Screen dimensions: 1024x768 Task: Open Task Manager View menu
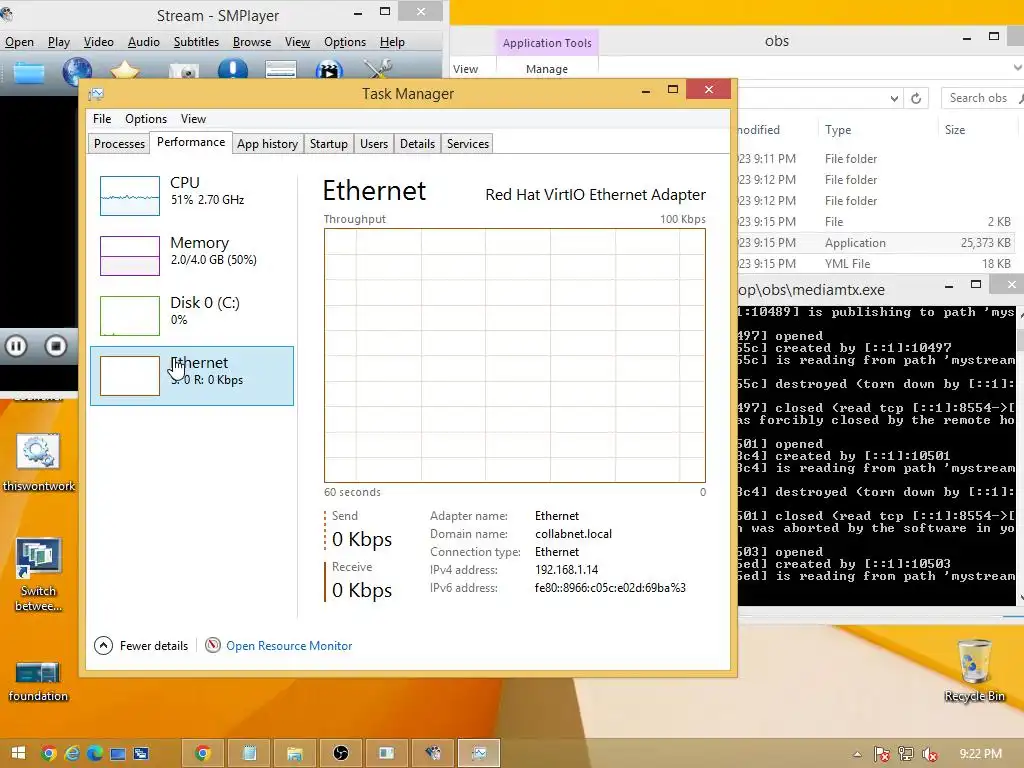pos(193,119)
